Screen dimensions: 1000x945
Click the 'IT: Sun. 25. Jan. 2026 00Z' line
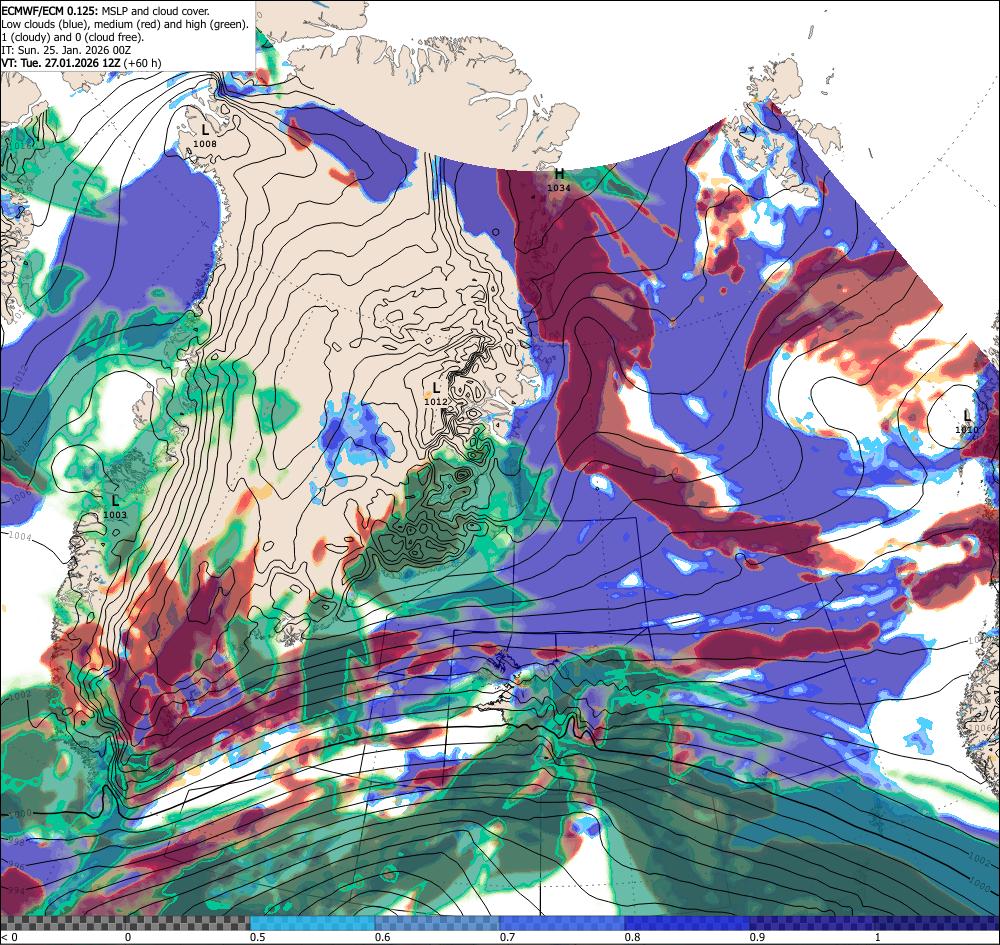(x=66, y=50)
